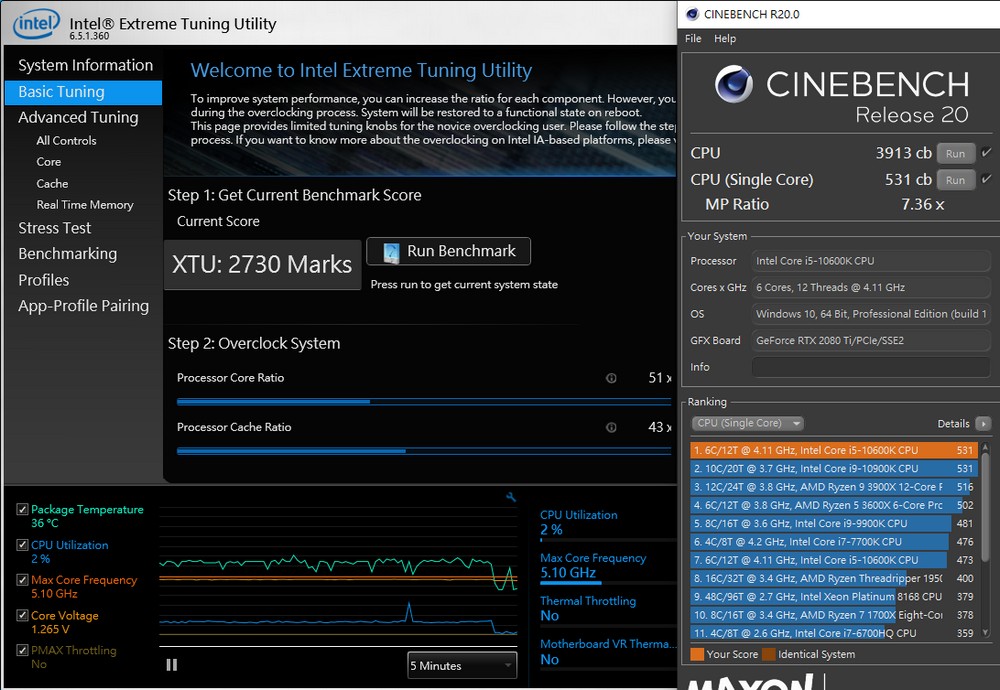Click the Cinebench sphere logo
Image resolution: width=1000 pixels, height=690 pixels.
(x=733, y=84)
